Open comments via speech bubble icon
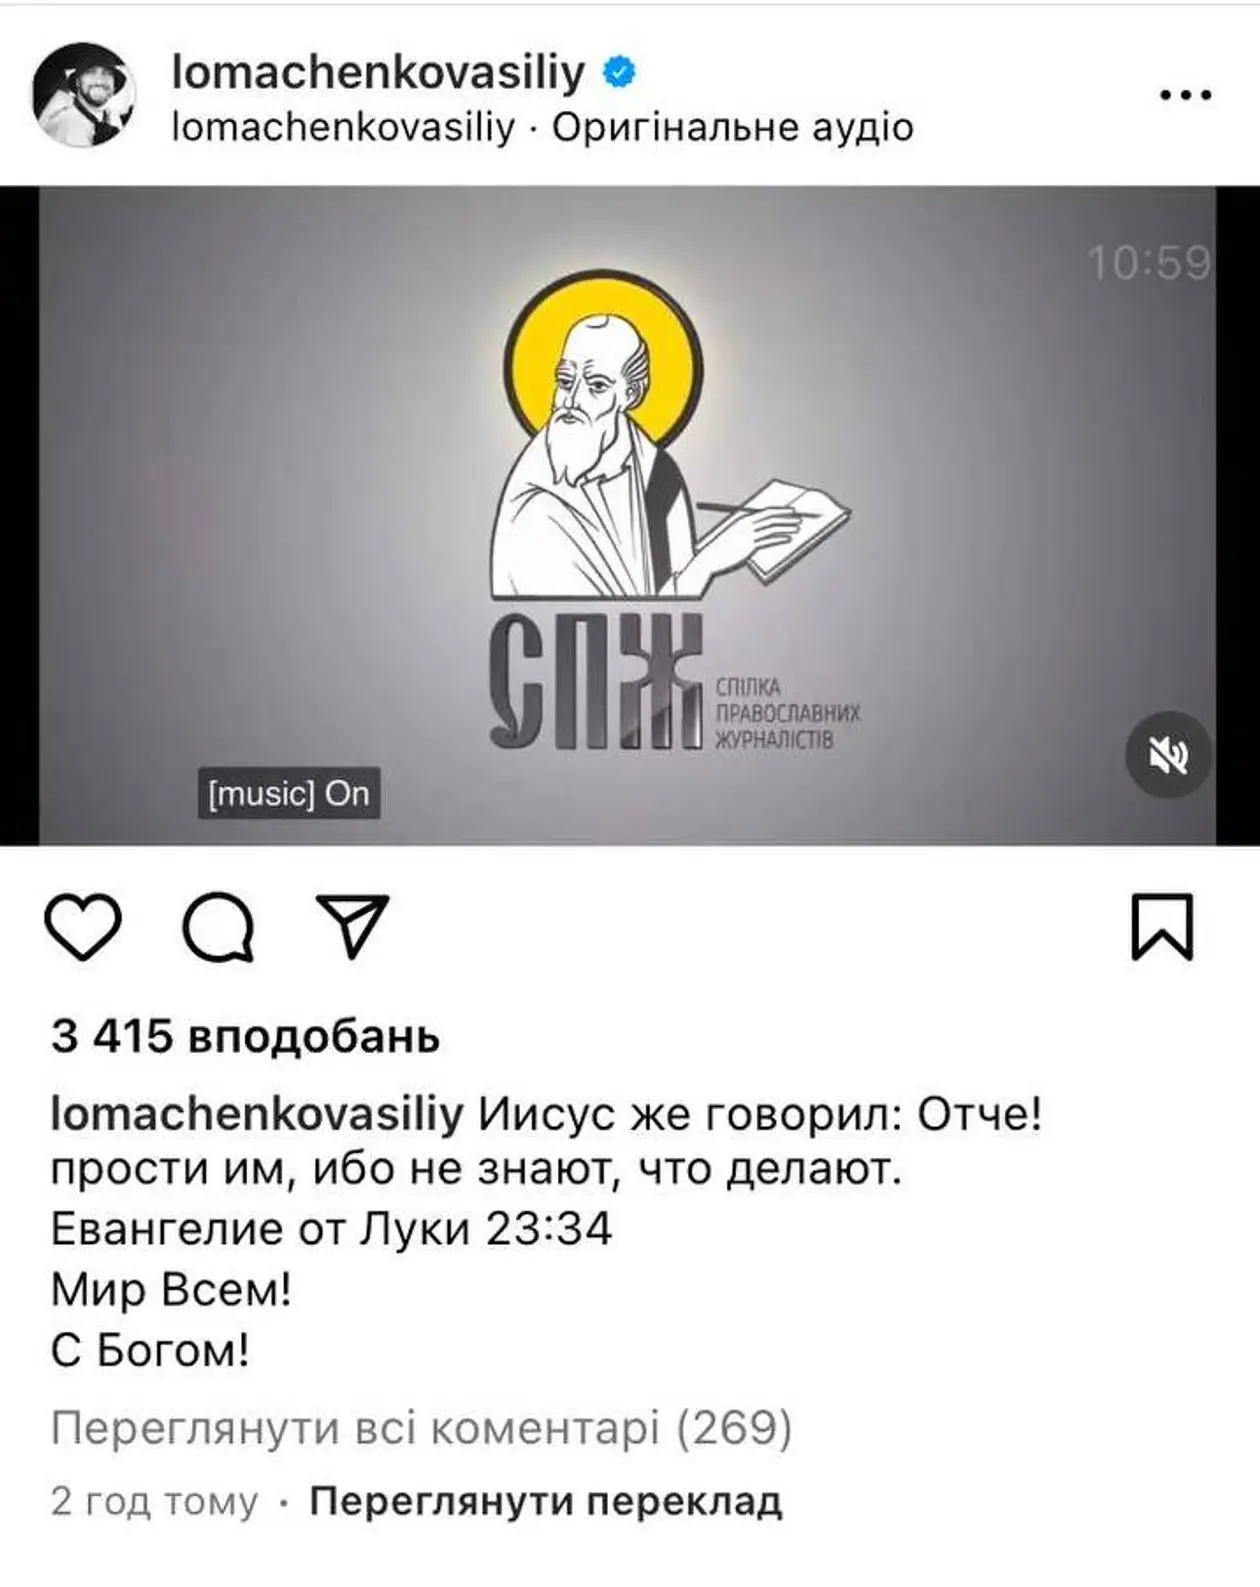 click(218, 927)
